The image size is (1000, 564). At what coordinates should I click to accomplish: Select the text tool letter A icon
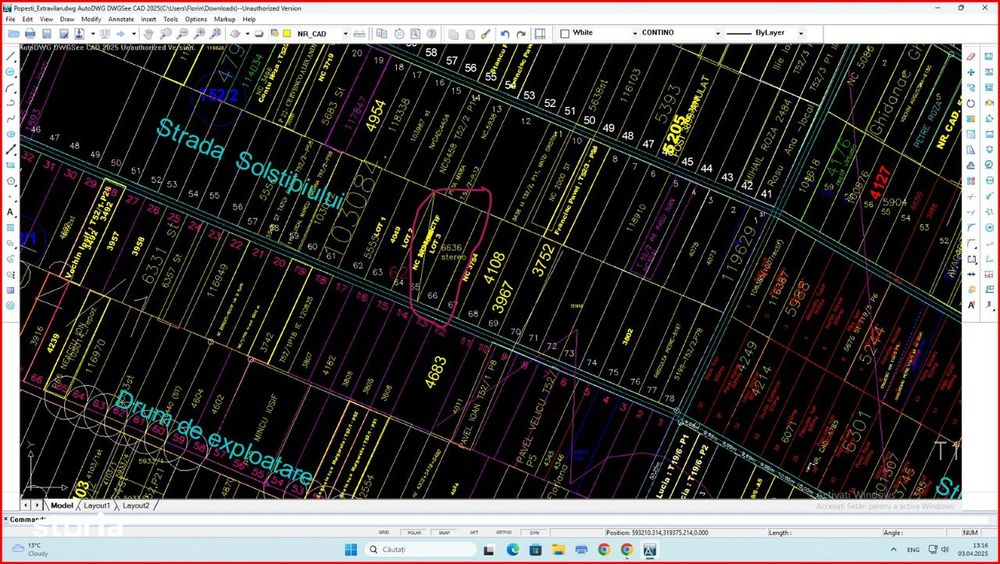click(10, 212)
